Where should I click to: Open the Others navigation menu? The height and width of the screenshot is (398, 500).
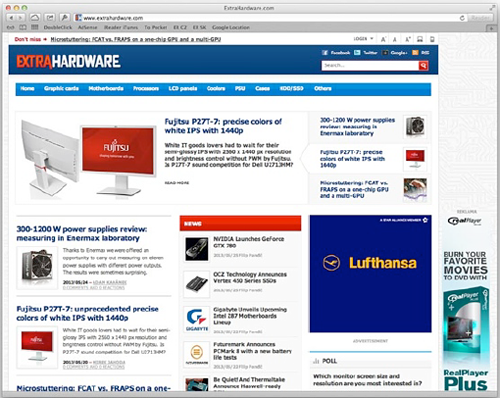(323, 88)
